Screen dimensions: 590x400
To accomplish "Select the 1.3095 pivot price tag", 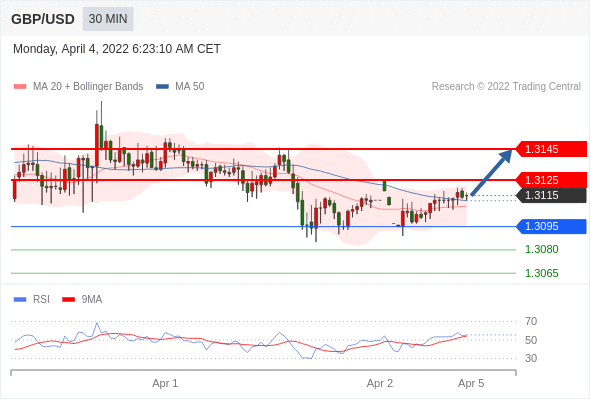I will pos(551,226).
